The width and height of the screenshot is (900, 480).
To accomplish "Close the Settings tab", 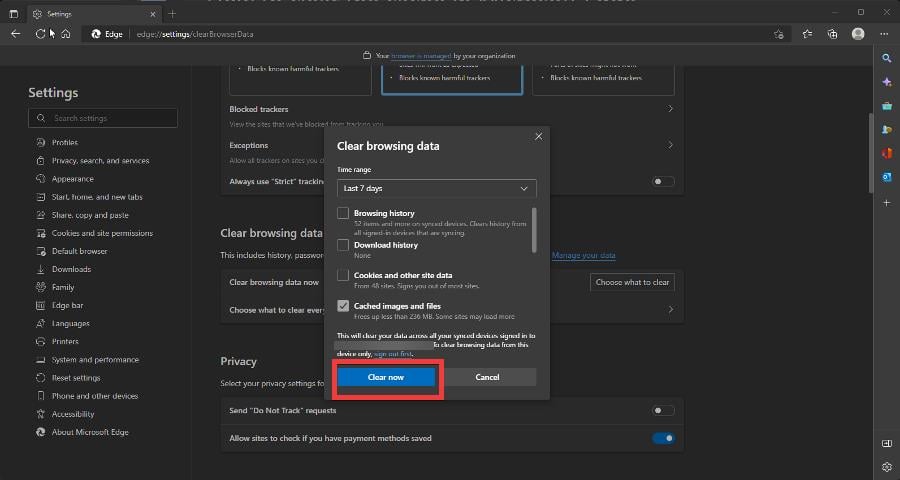I will pyautogui.click(x=153, y=14).
